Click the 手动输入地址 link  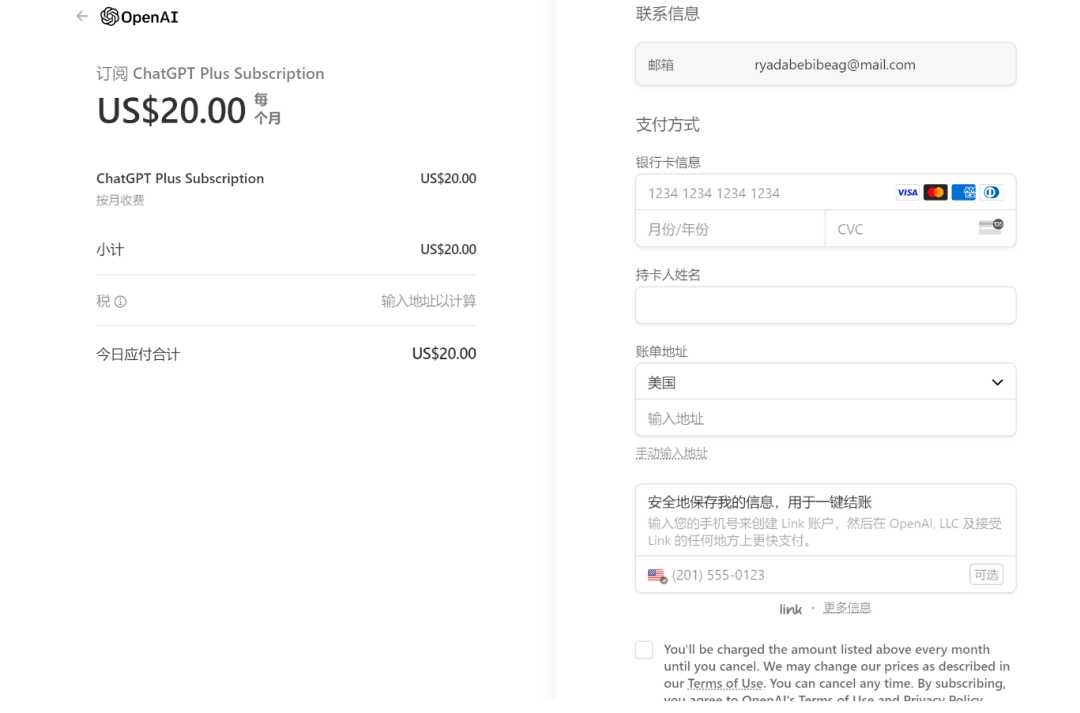point(671,454)
